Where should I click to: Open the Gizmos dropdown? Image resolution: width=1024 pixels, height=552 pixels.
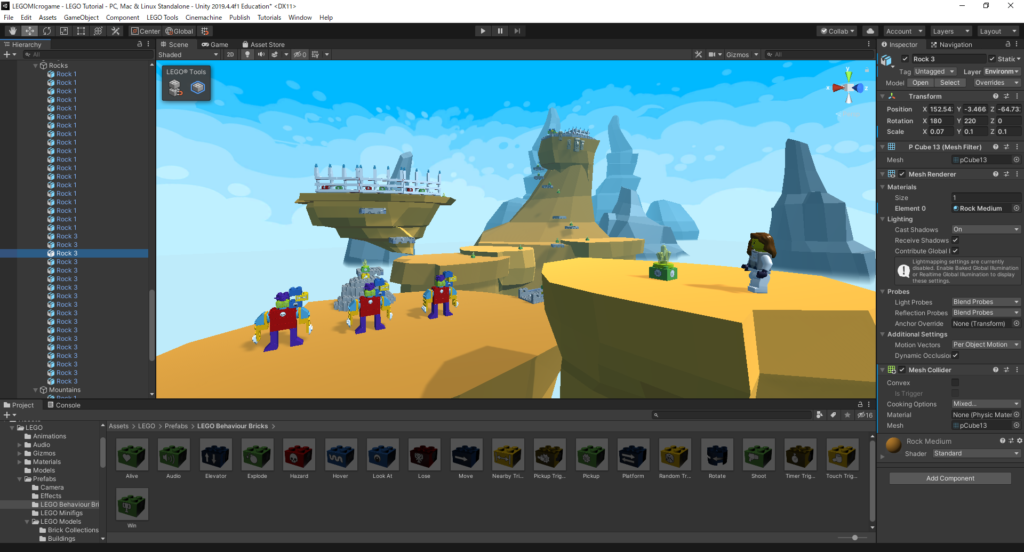point(742,55)
